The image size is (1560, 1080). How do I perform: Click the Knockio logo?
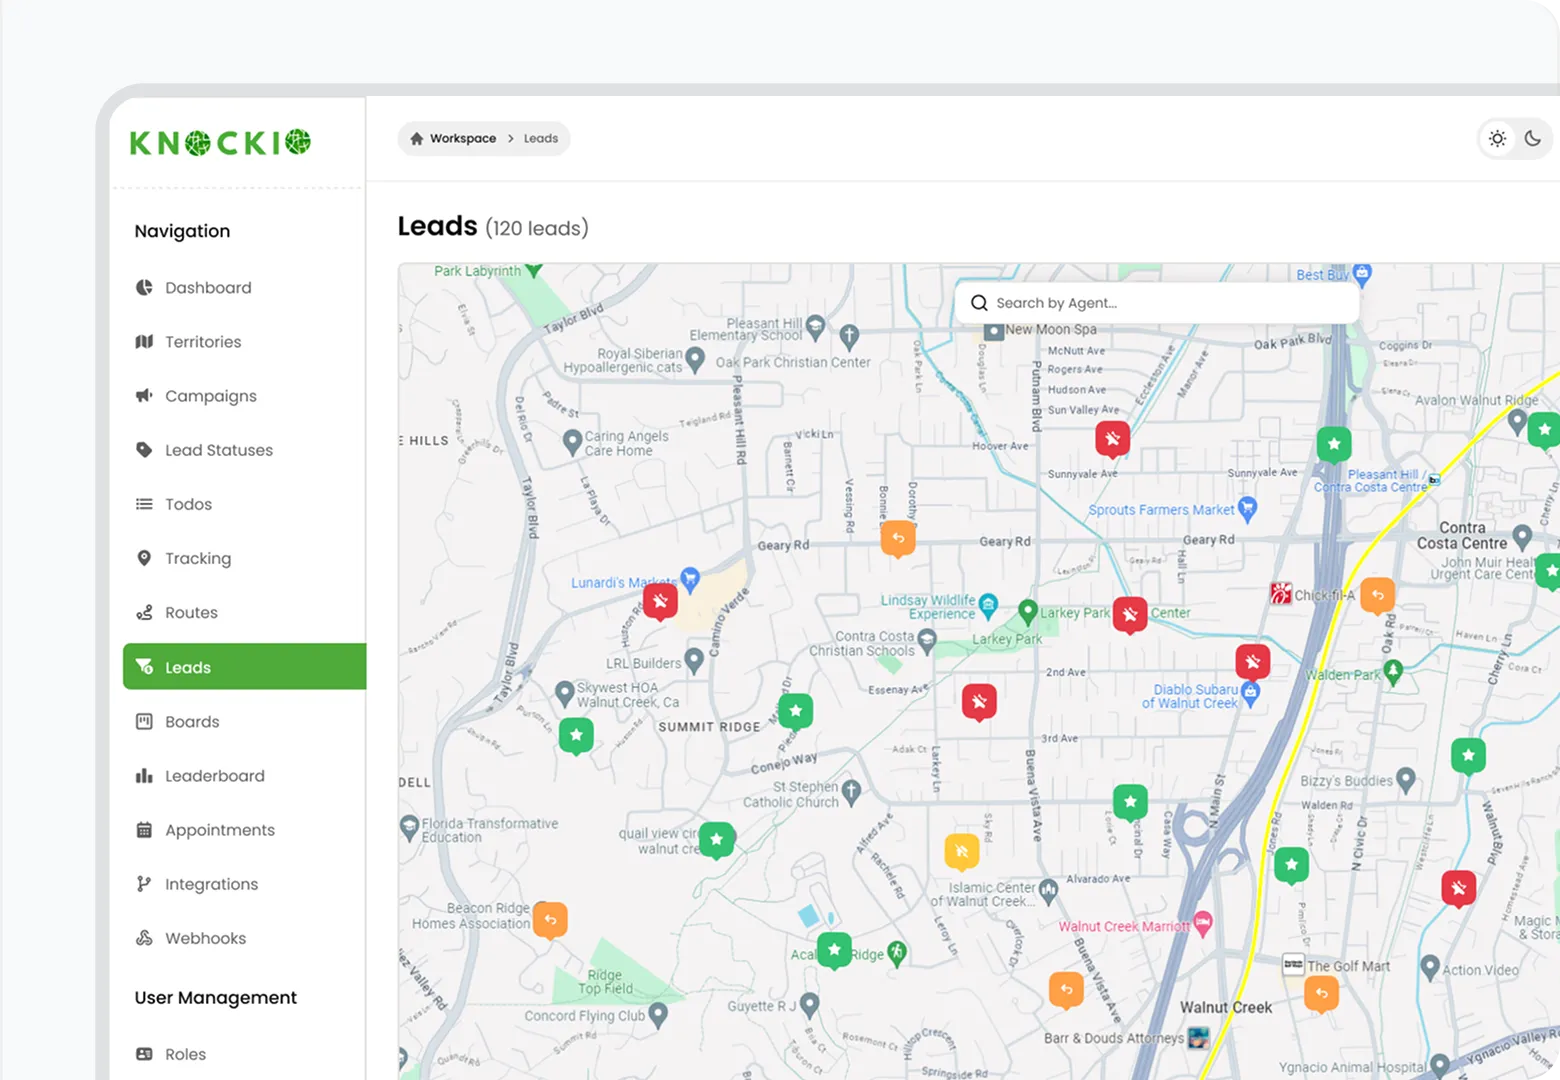(x=220, y=143)
